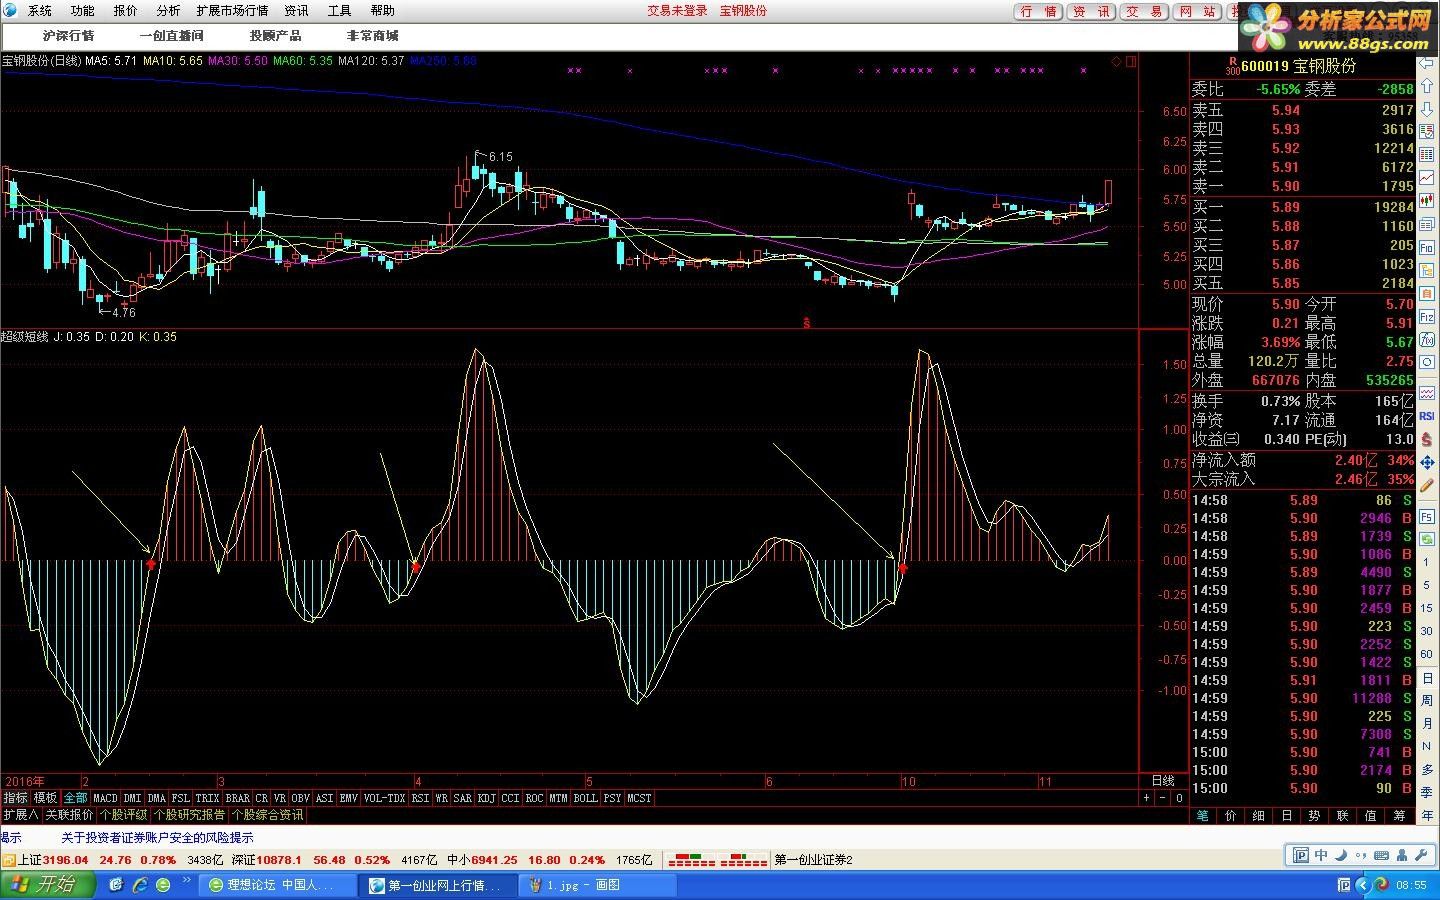Click the red-green connection status indicator
Screen dimensions: 1440x900
click(717, 860)
